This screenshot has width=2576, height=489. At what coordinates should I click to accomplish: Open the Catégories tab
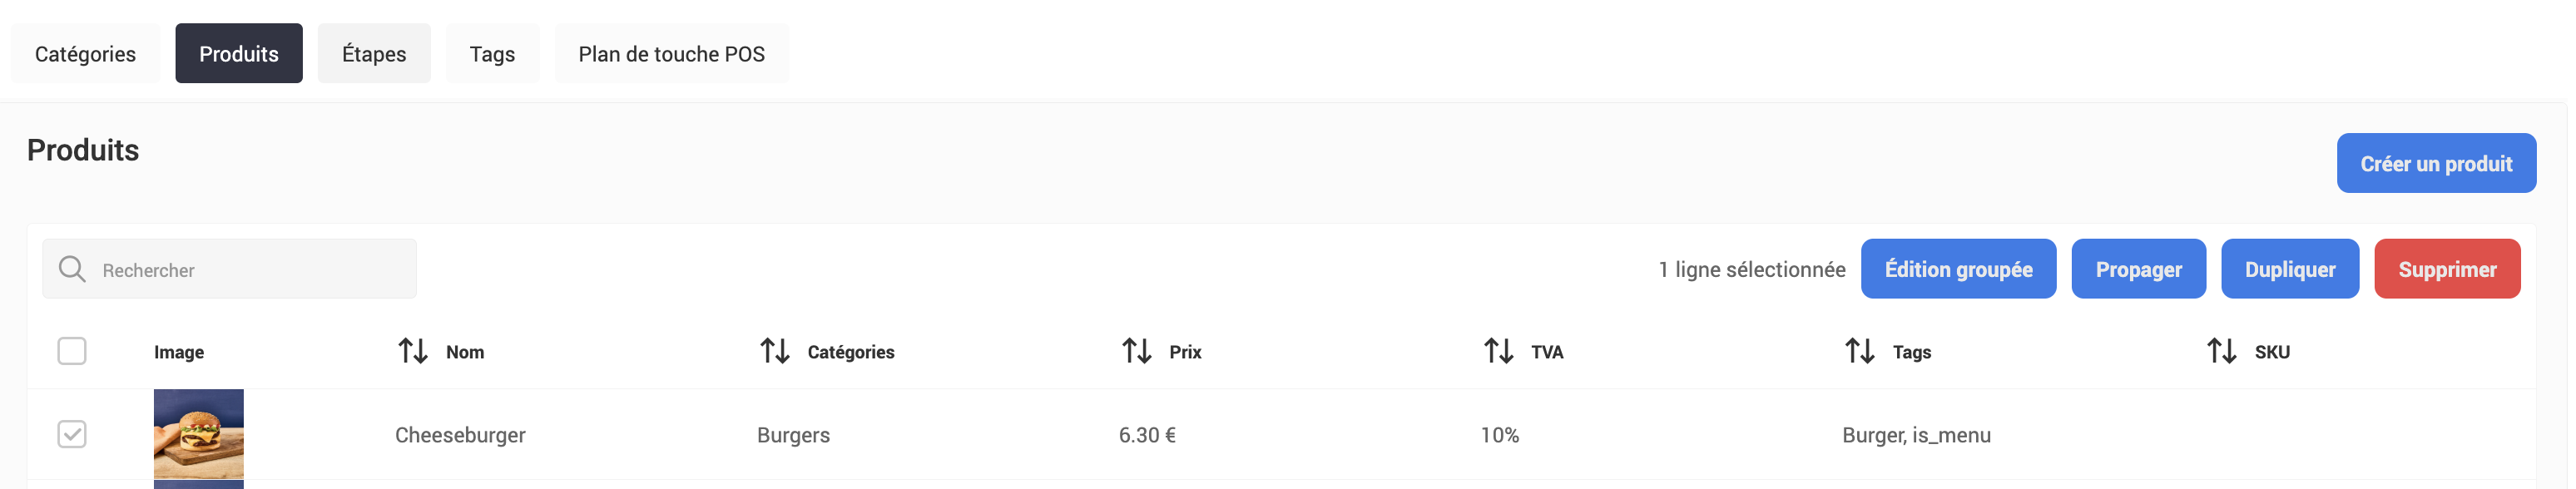[x=85, y=54]
